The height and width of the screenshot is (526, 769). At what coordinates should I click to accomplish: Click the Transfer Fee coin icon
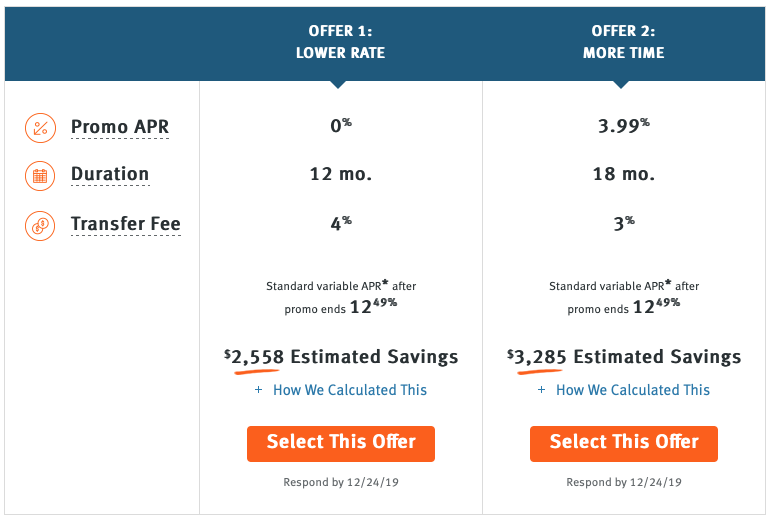click(39, 225)
